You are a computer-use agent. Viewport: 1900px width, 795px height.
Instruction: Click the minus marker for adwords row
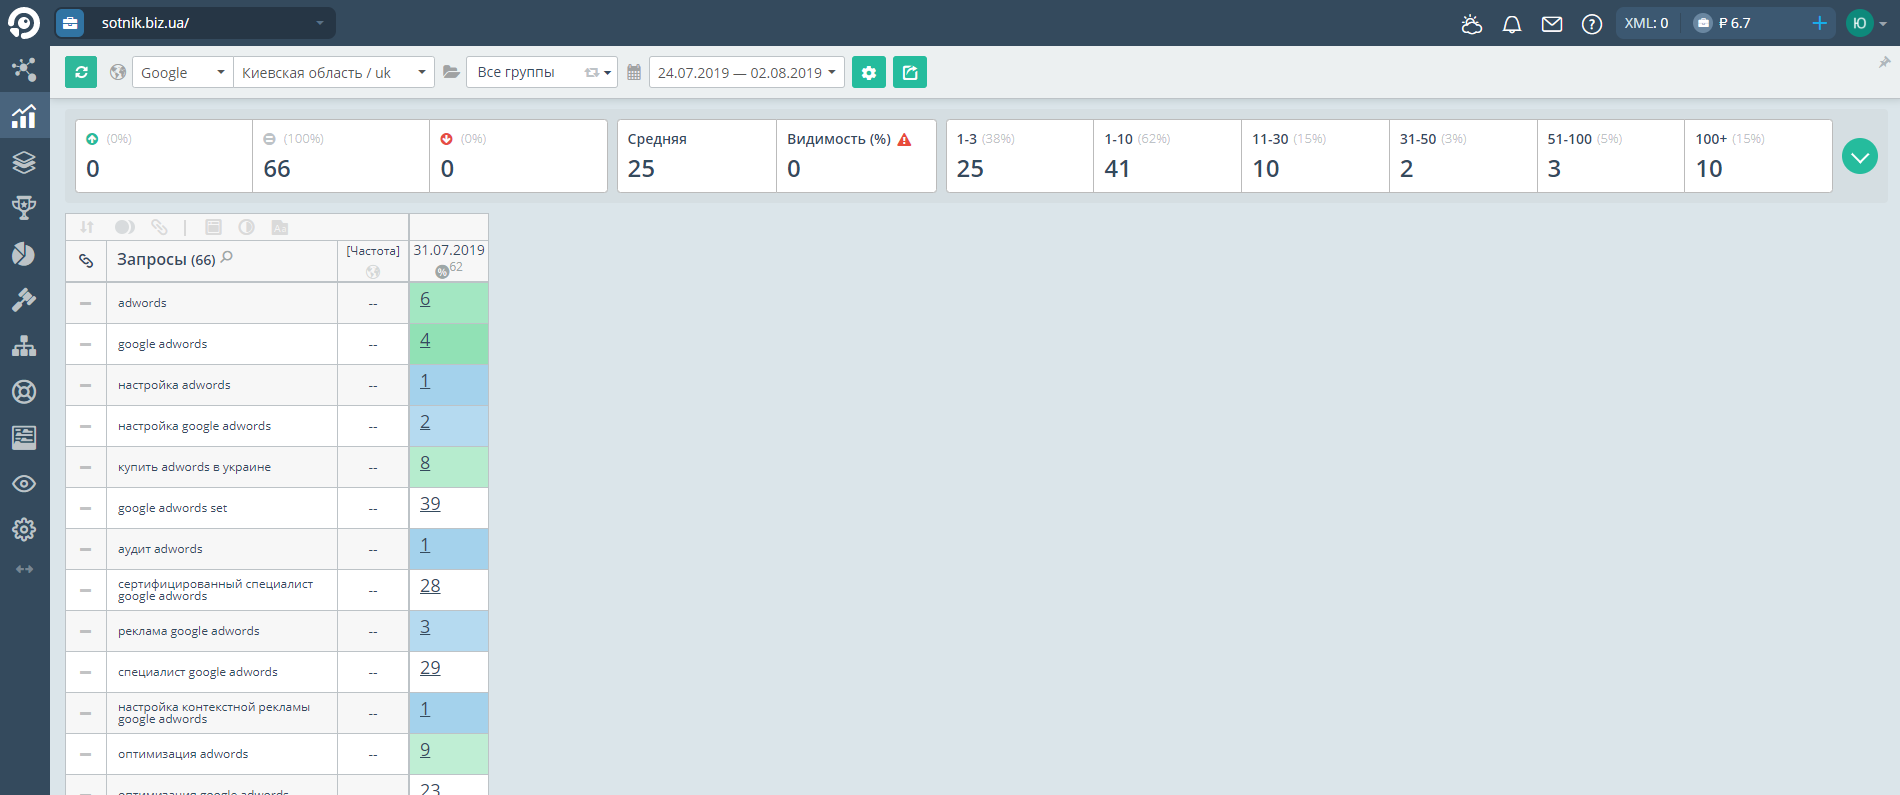(x=86, y=303)
